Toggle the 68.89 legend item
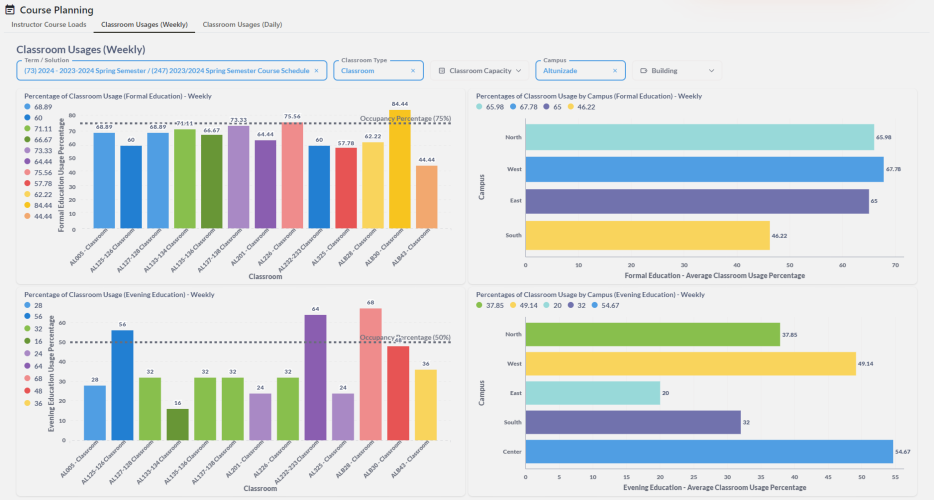 [x=38, y=107]
